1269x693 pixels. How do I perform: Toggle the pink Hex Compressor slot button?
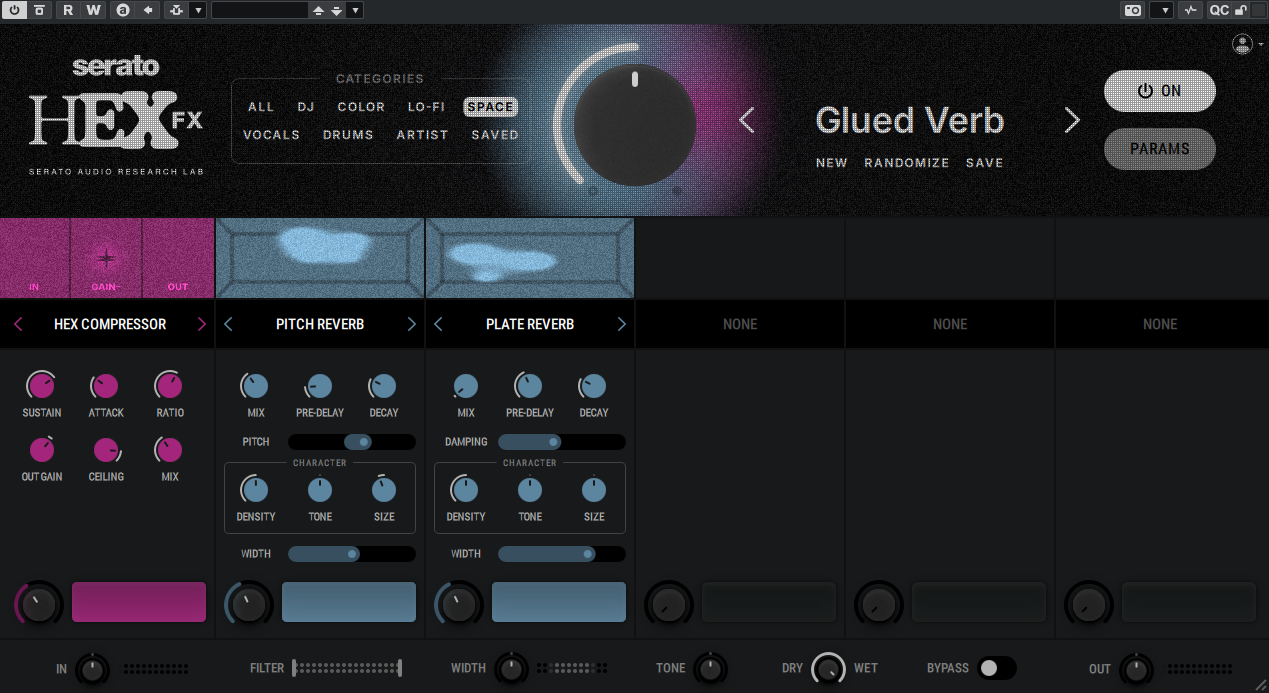(x=139, y=602)
